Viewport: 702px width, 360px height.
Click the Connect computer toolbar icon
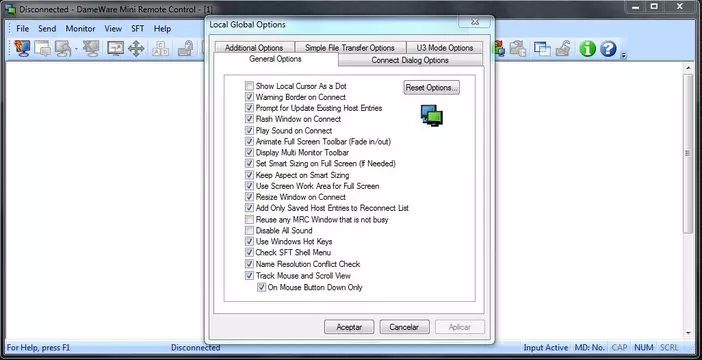pyautogui.click(x=21, y=48)
